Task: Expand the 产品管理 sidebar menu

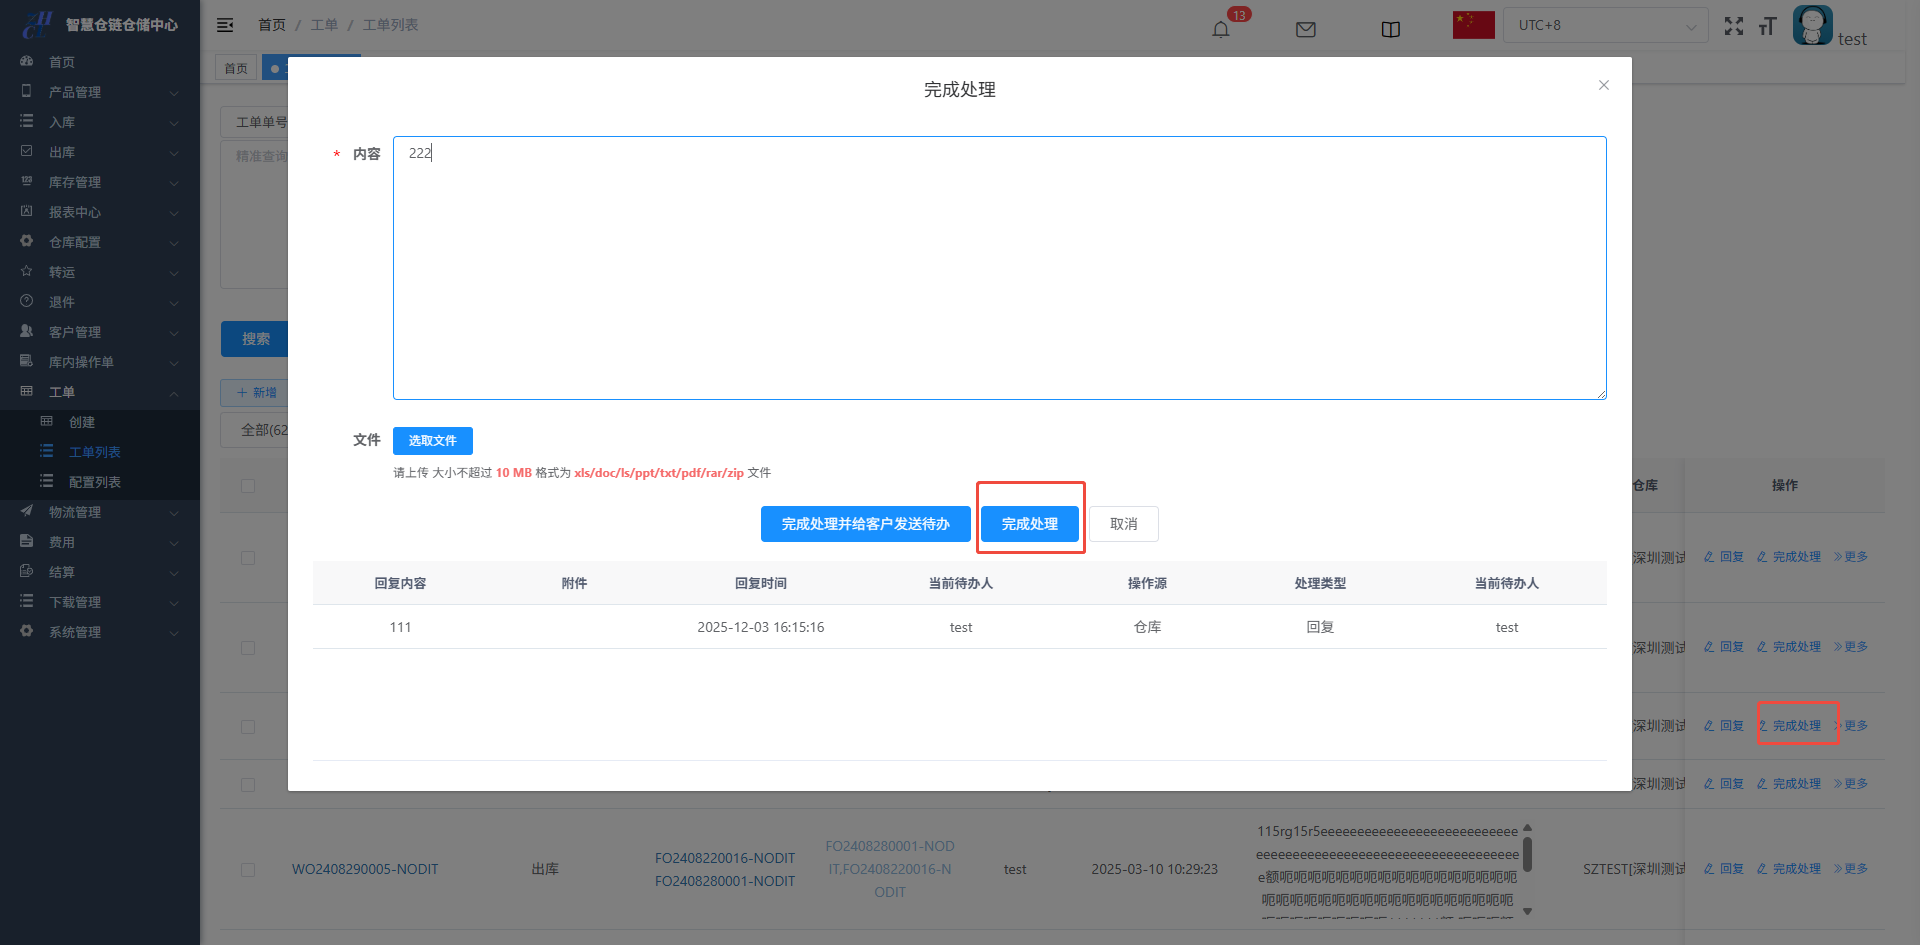Action: (100, 92)
